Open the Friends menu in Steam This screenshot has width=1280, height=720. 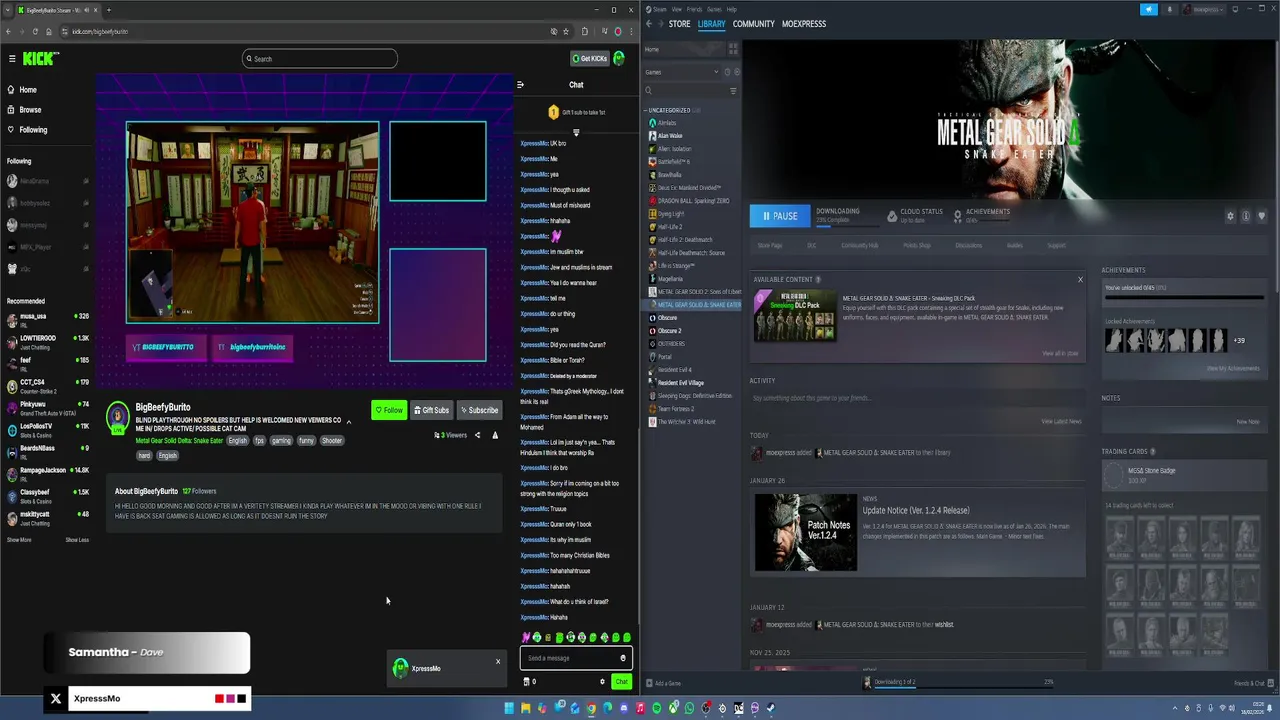click(694, 9)
